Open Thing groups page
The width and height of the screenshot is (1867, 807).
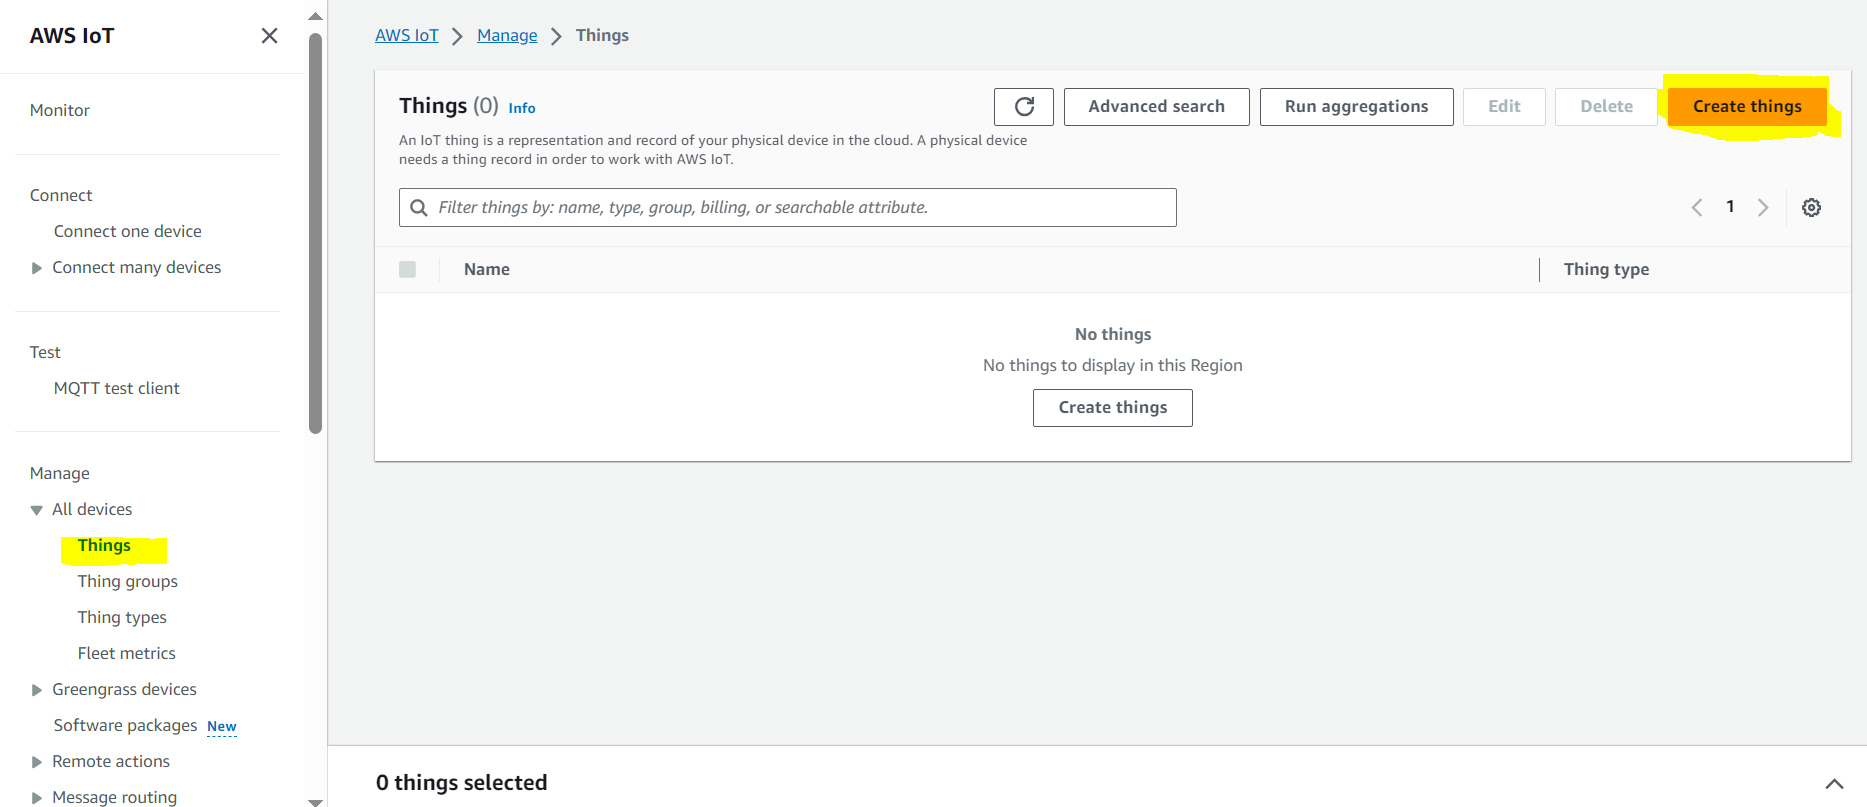[x=128, y=581]
